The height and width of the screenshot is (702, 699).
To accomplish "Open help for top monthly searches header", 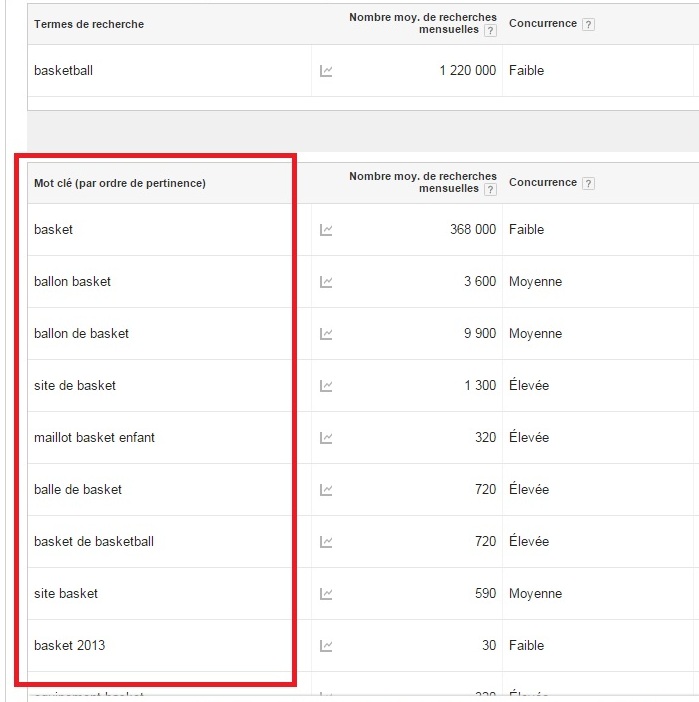I will tap(490, 30).
